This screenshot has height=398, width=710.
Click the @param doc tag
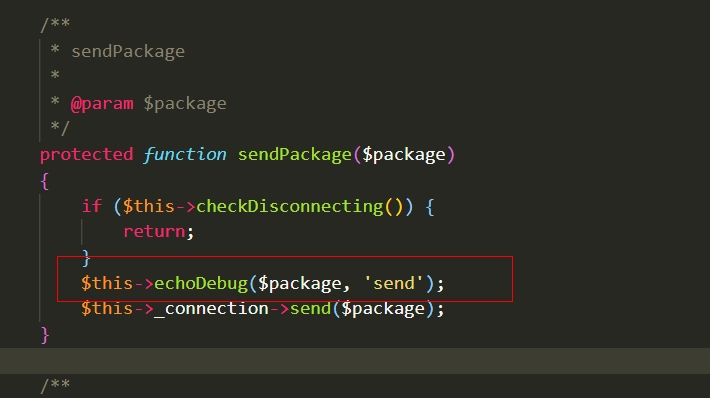point(102,104)
